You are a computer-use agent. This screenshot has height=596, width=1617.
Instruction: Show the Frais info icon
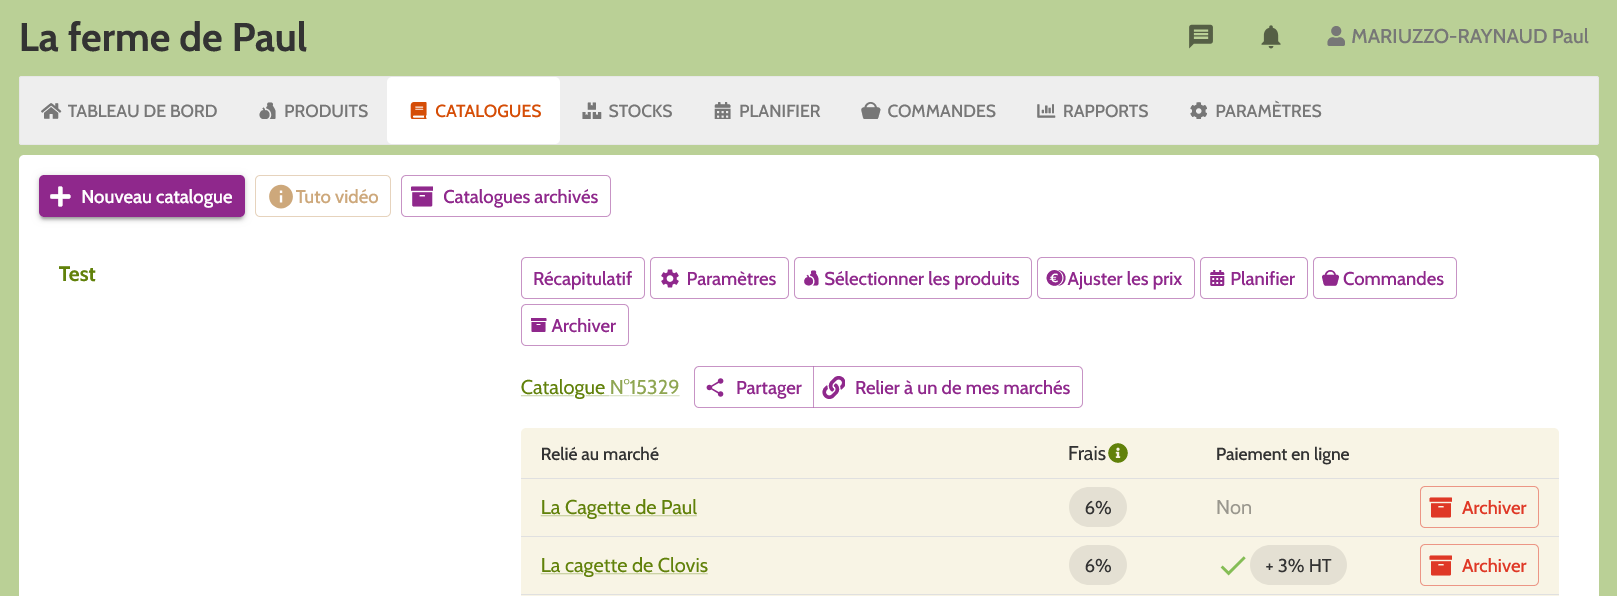[1118, 453]
